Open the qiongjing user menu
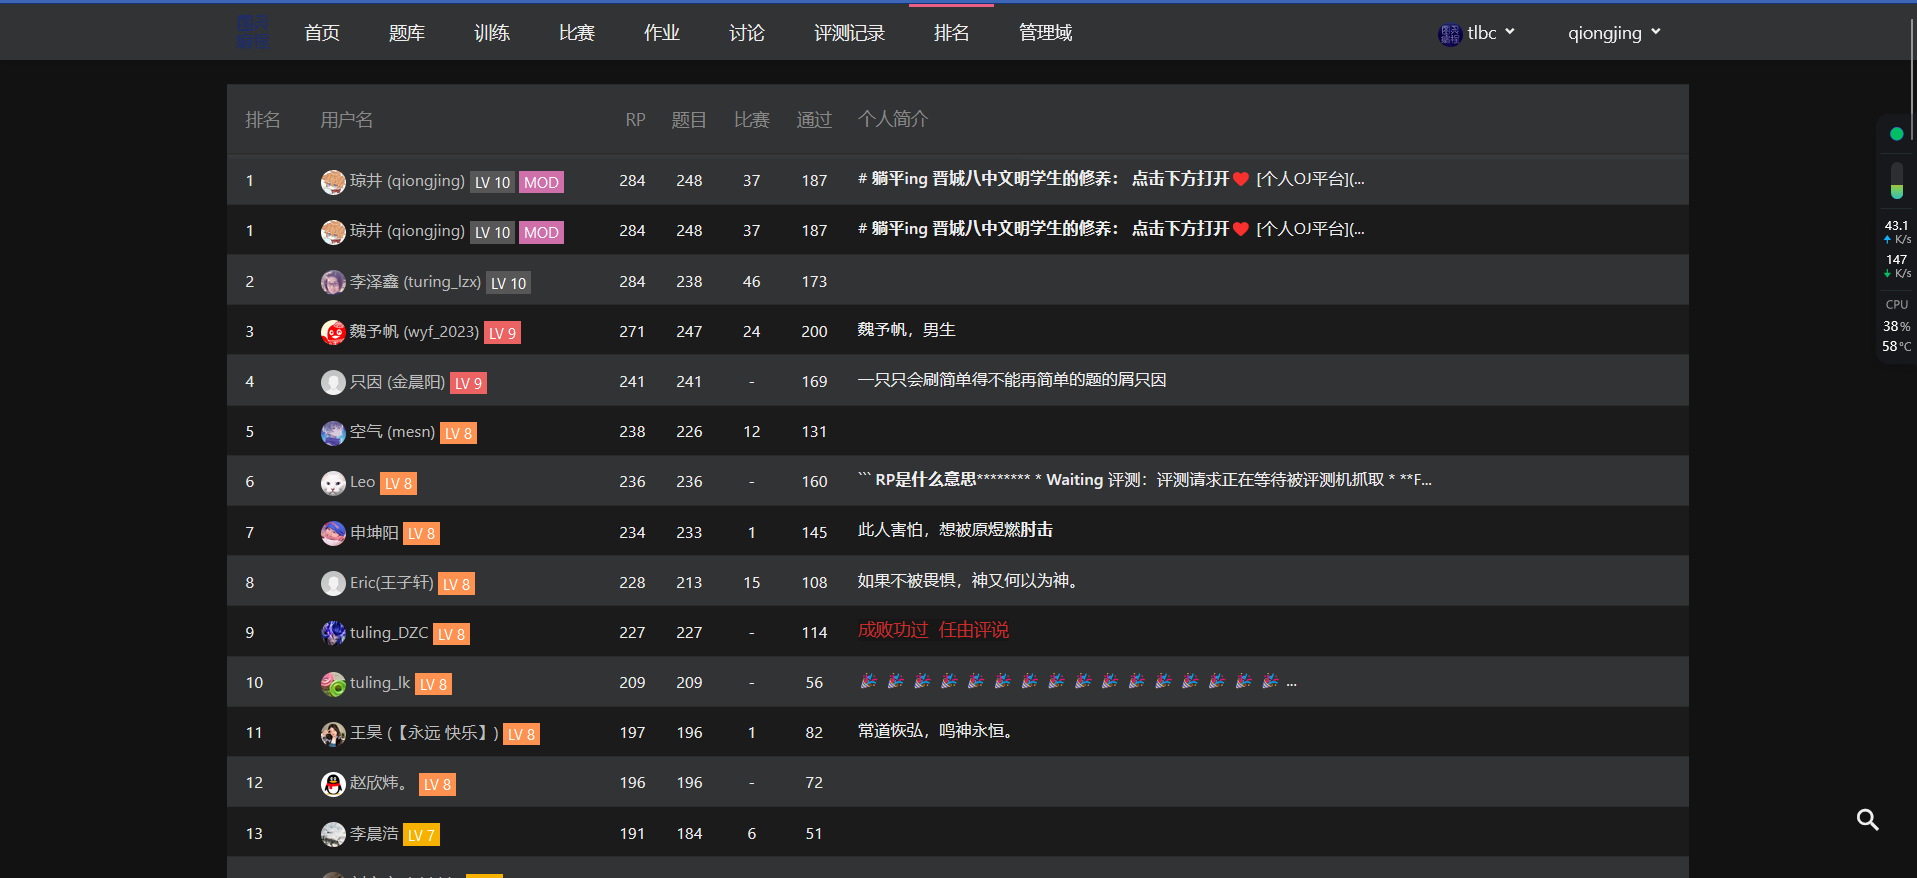The width and height of the screenshot is (1917, 878). [1614, 33]
